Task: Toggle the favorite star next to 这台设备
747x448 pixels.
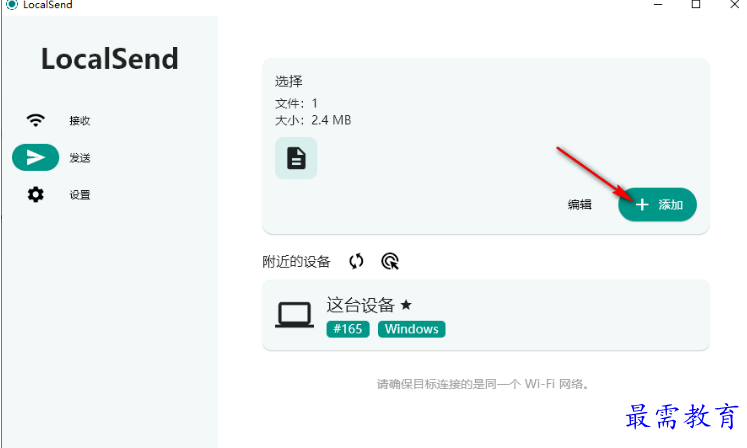Action: tap(406, 305)
